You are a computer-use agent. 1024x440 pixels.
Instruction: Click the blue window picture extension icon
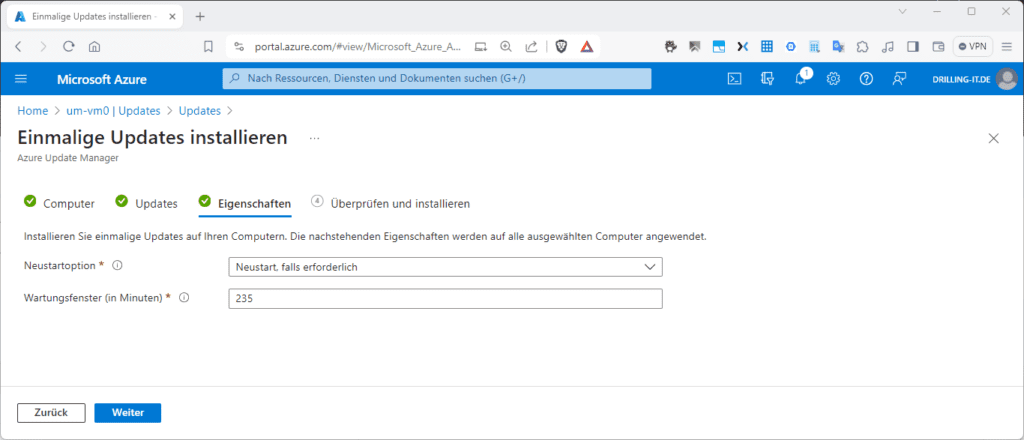click(x=718, y=46)
